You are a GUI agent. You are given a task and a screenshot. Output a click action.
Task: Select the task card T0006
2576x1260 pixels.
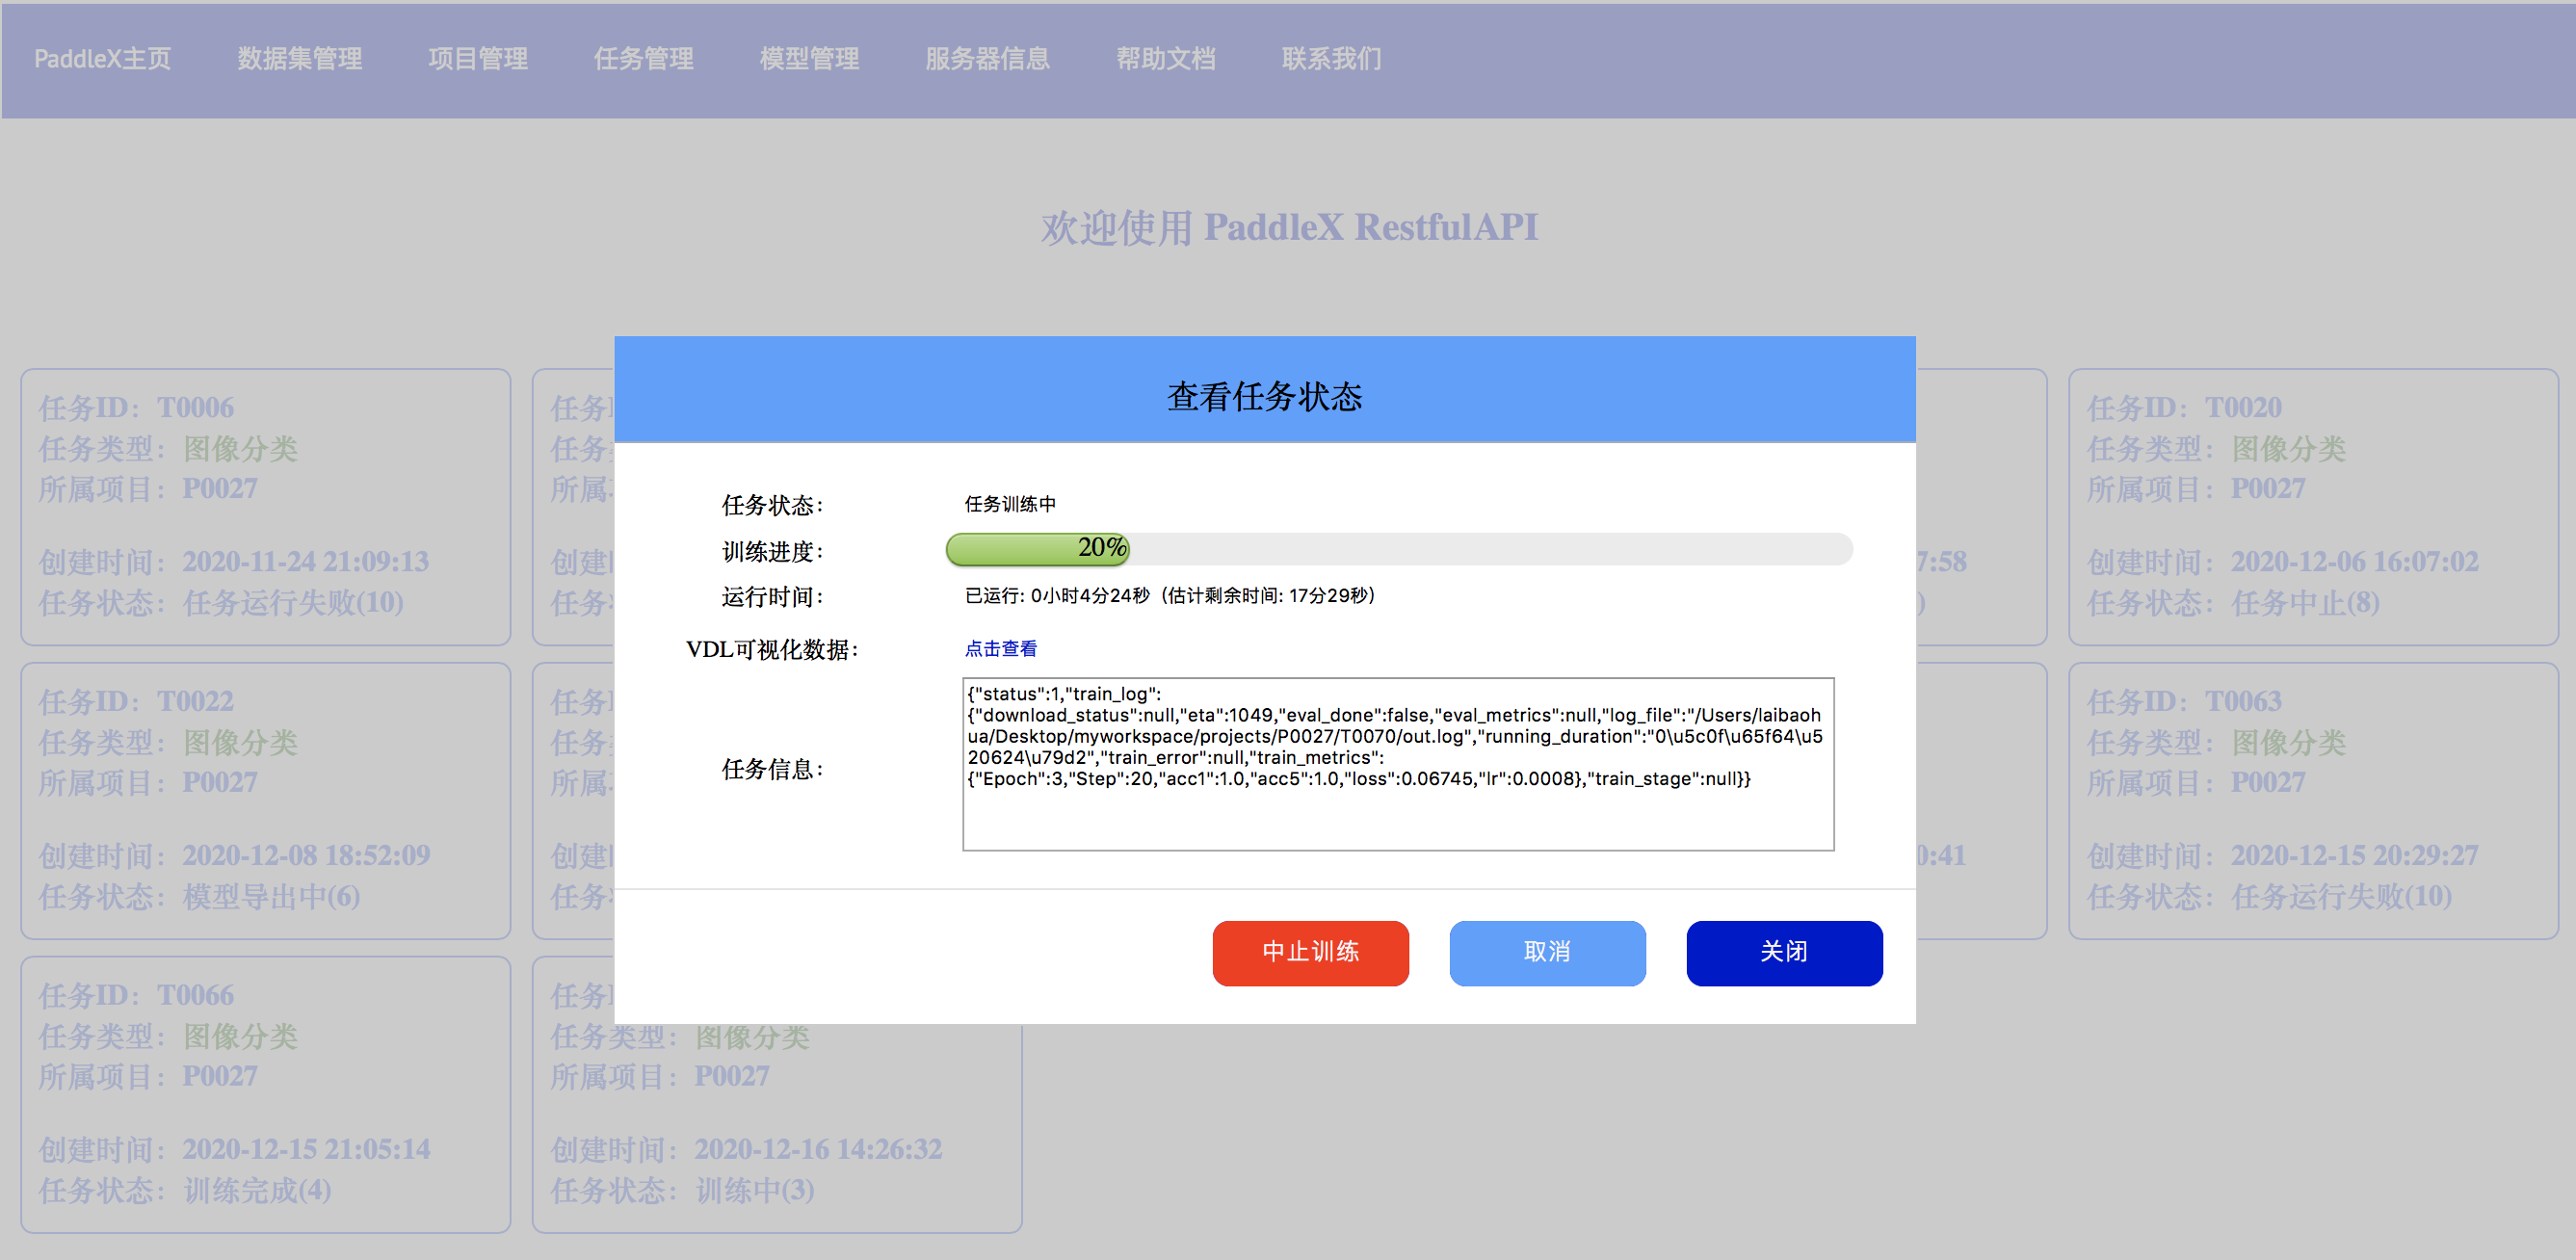coord(265,506)
